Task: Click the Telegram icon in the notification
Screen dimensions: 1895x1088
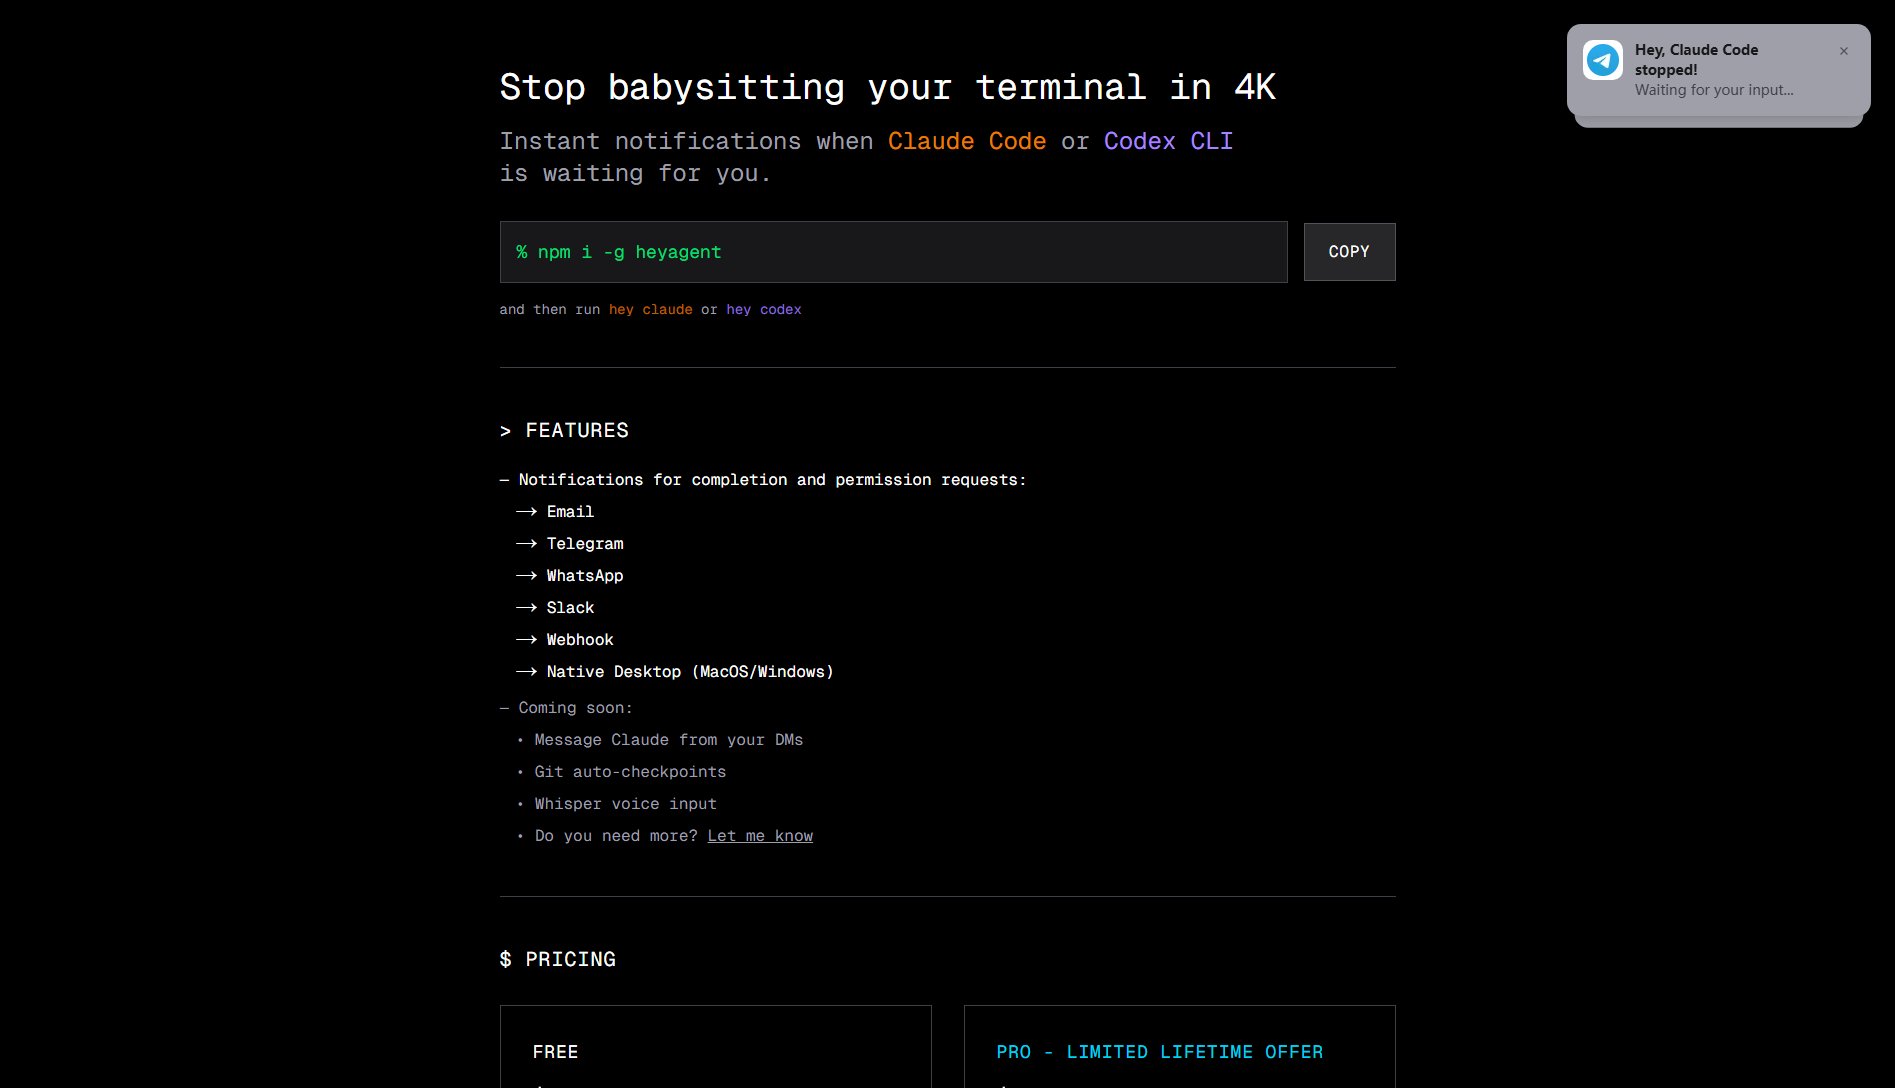Action: (1603, 60)
